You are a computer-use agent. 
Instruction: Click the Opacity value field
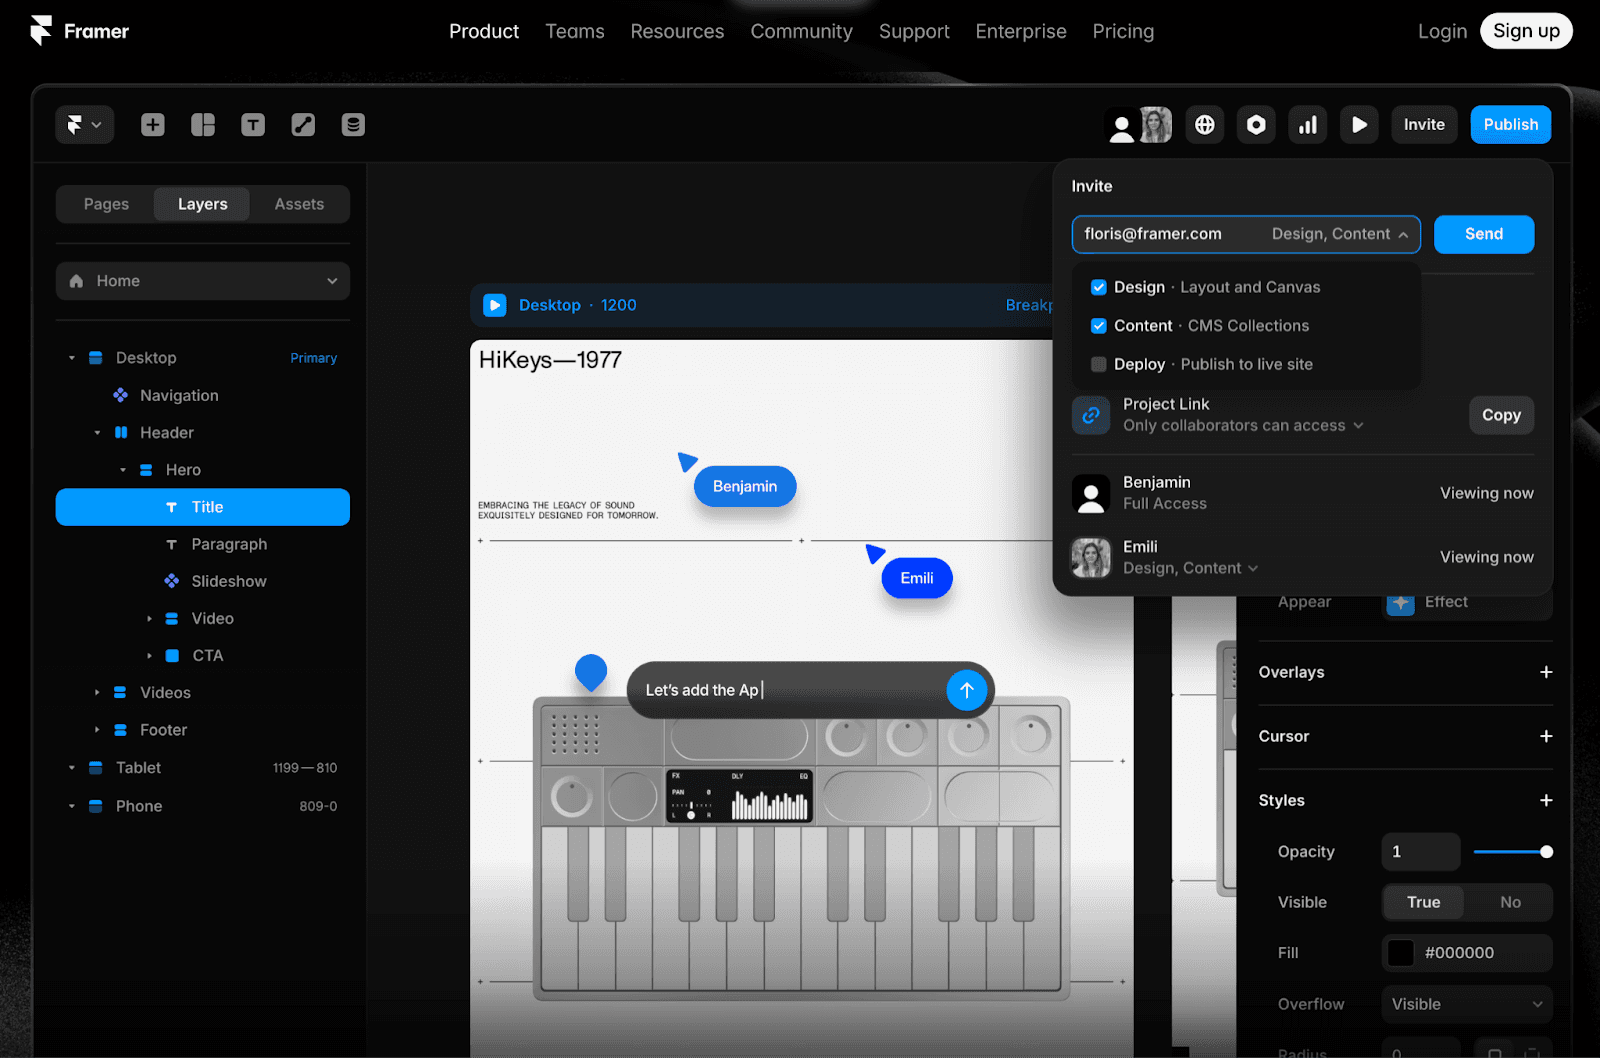click(x=1421, y=852)
